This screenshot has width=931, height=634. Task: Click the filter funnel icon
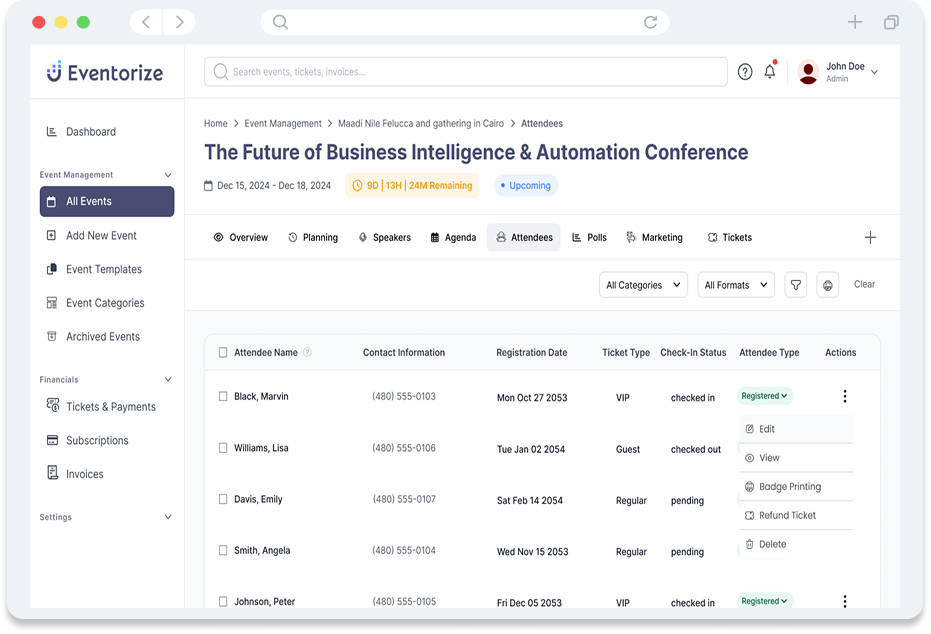795,285
